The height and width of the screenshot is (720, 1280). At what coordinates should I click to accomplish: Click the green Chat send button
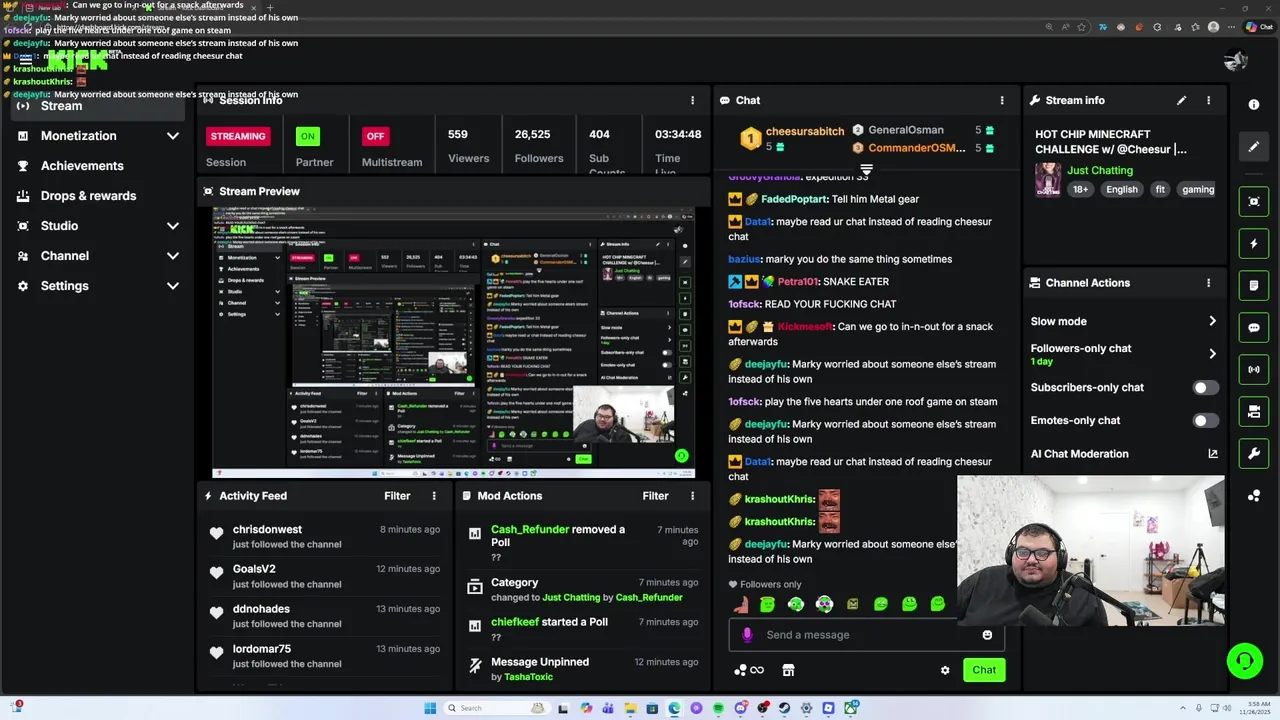click(x=984, y=670)
